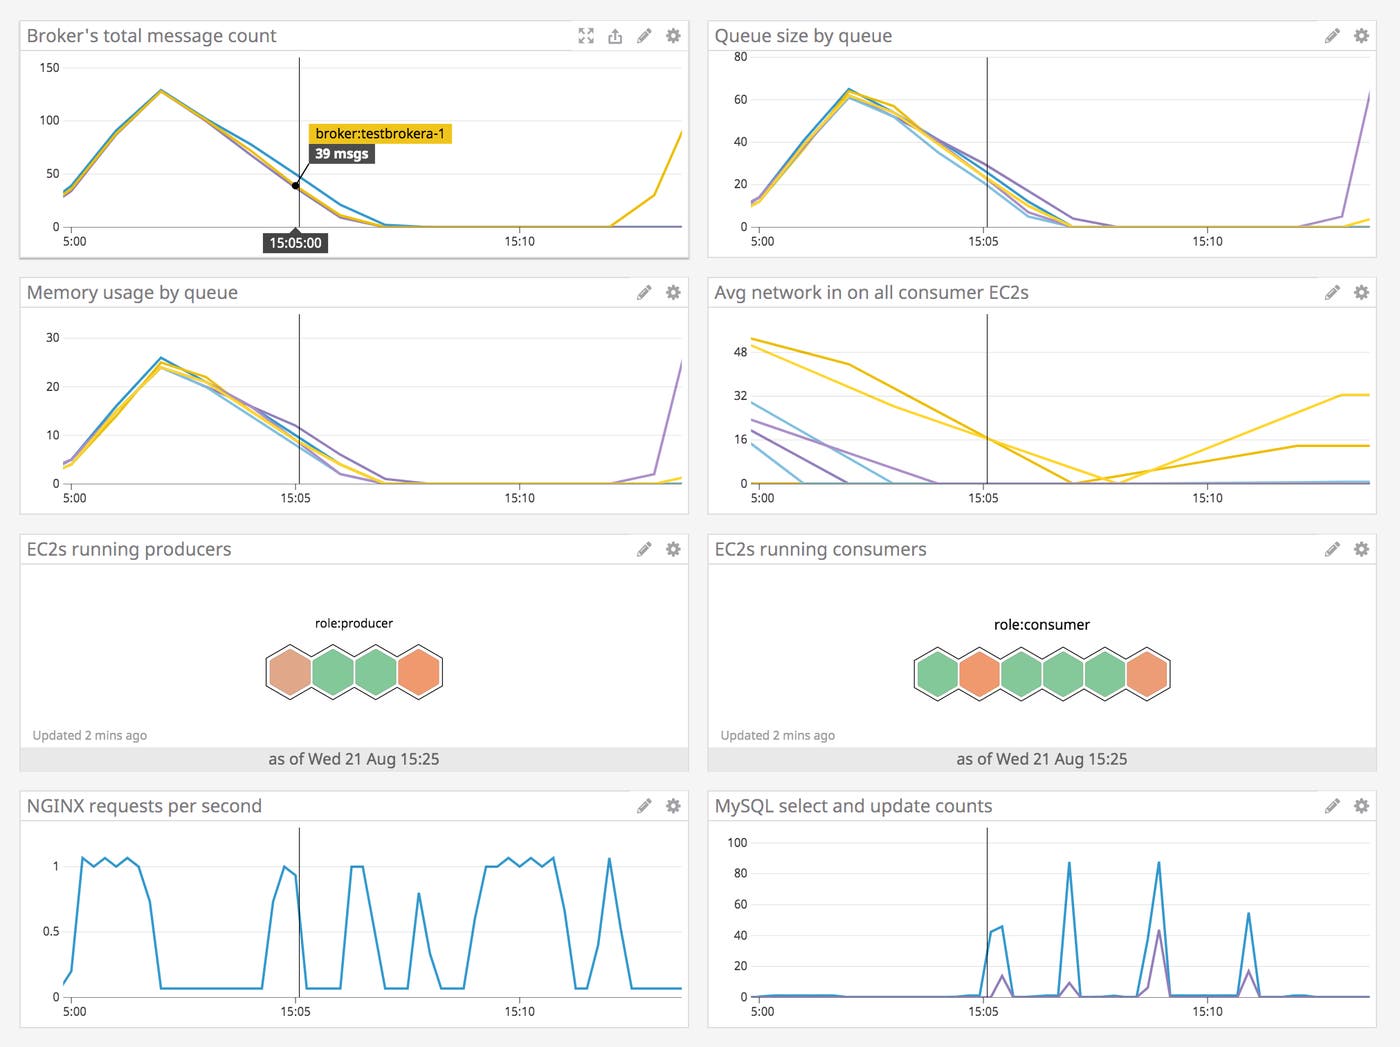Select an orange hexagon in role:producer host map
Screen dimensions: 1400x1047
click(287, 672)
